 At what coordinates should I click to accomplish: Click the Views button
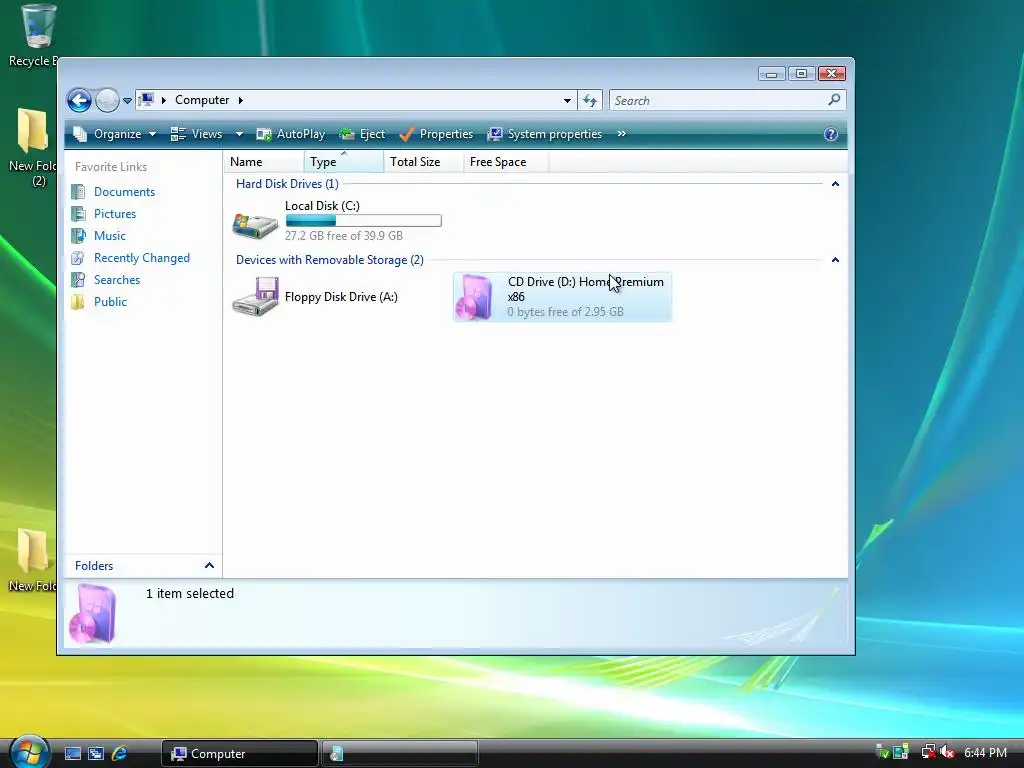197,134
